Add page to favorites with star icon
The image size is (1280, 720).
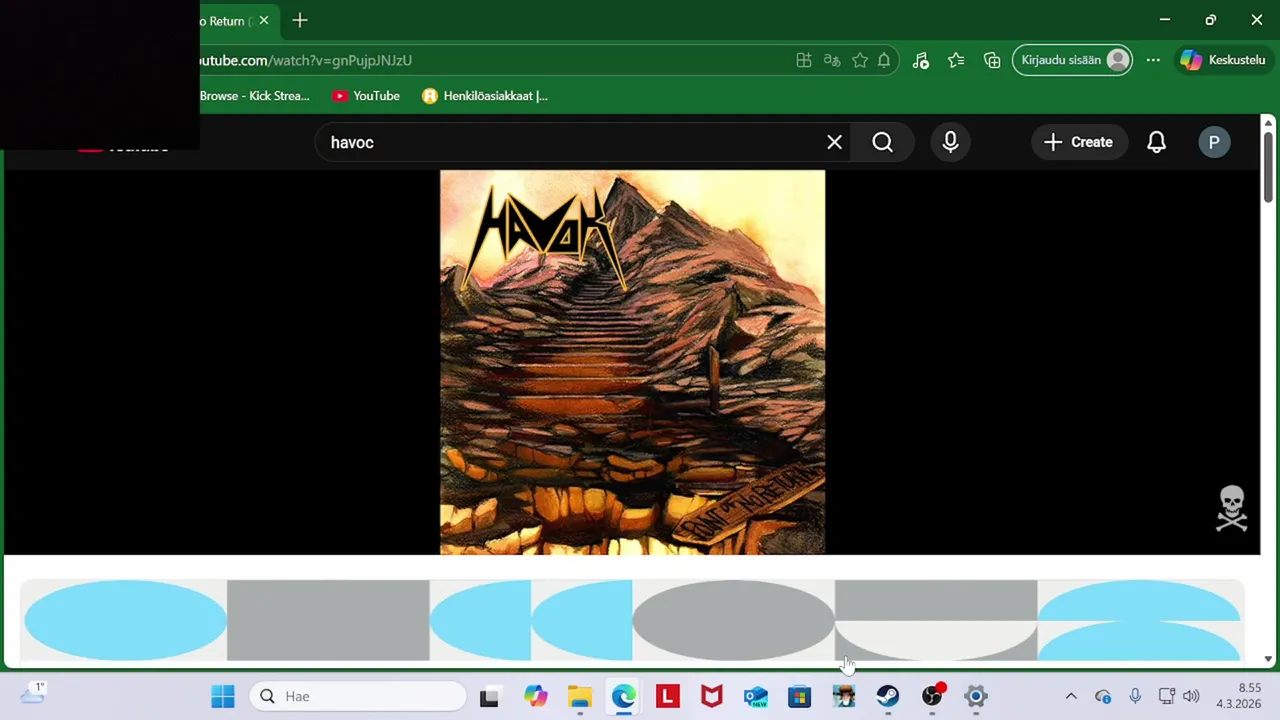[x=859, y=60]
